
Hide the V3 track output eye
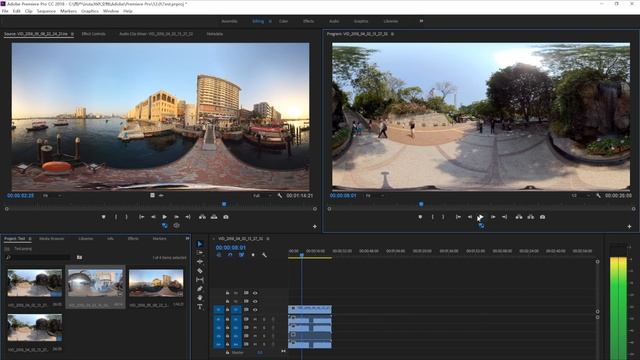click(255, 293)
